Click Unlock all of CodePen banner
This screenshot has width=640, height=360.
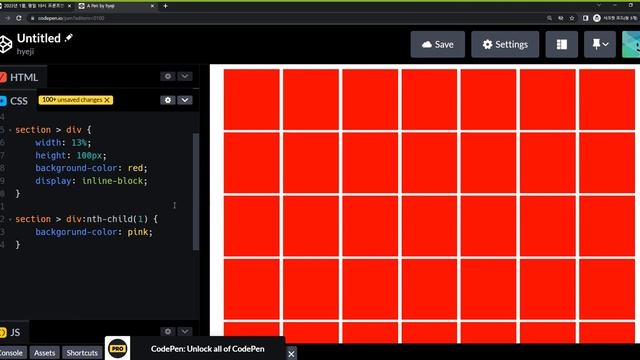pos(207,349)
